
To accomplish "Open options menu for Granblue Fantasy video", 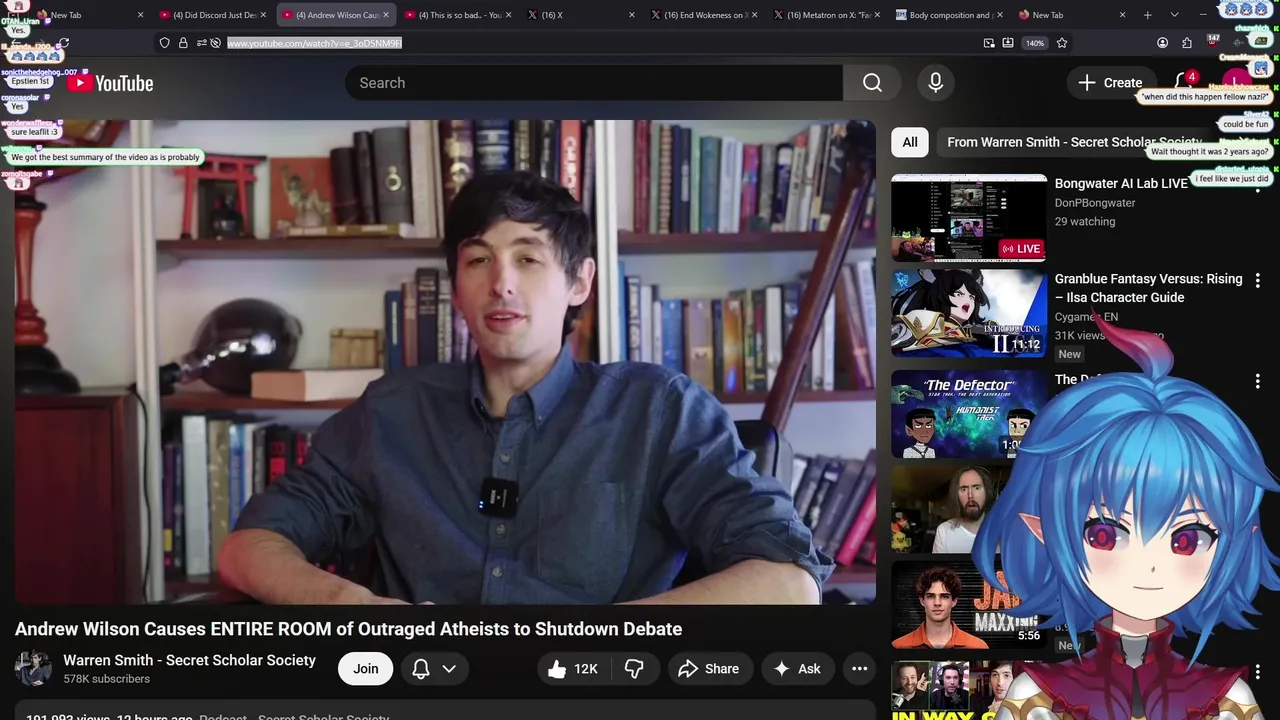I will click(x=1258, y=281).
